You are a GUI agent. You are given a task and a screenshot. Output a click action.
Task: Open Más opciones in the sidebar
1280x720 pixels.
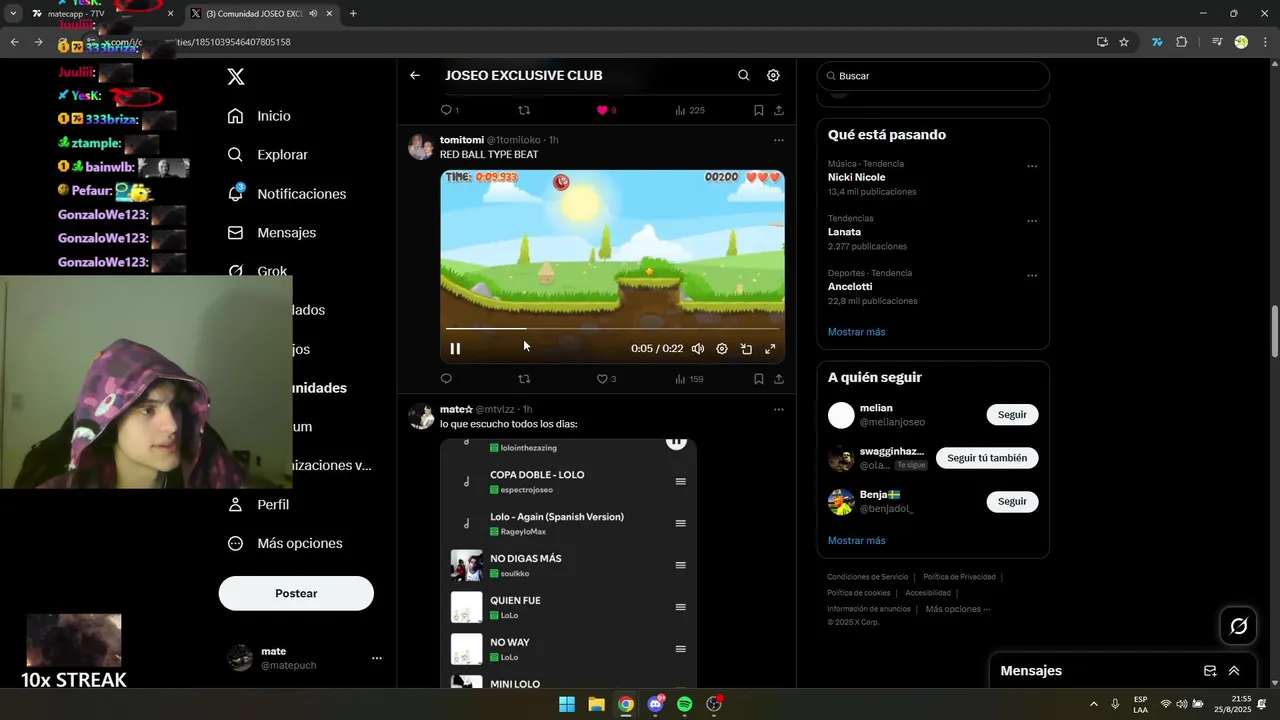point(285,543)
